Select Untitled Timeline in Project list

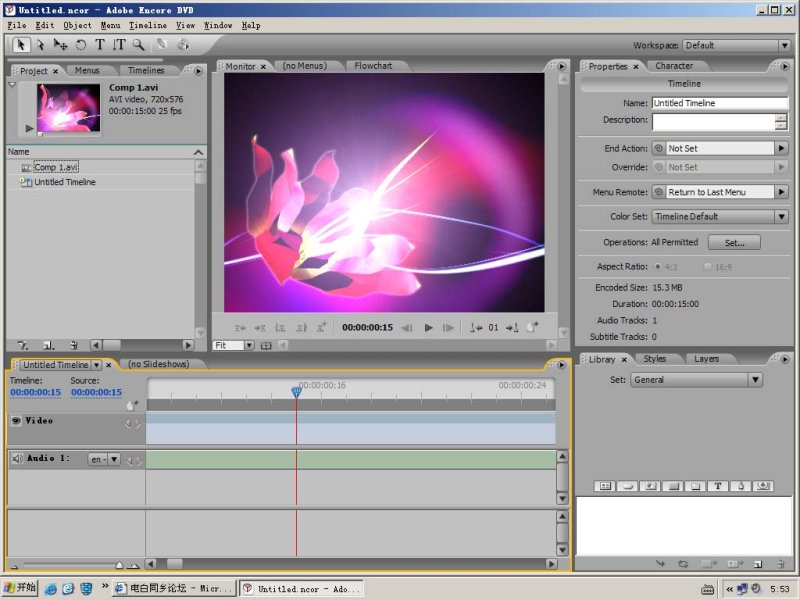[65, 182]
